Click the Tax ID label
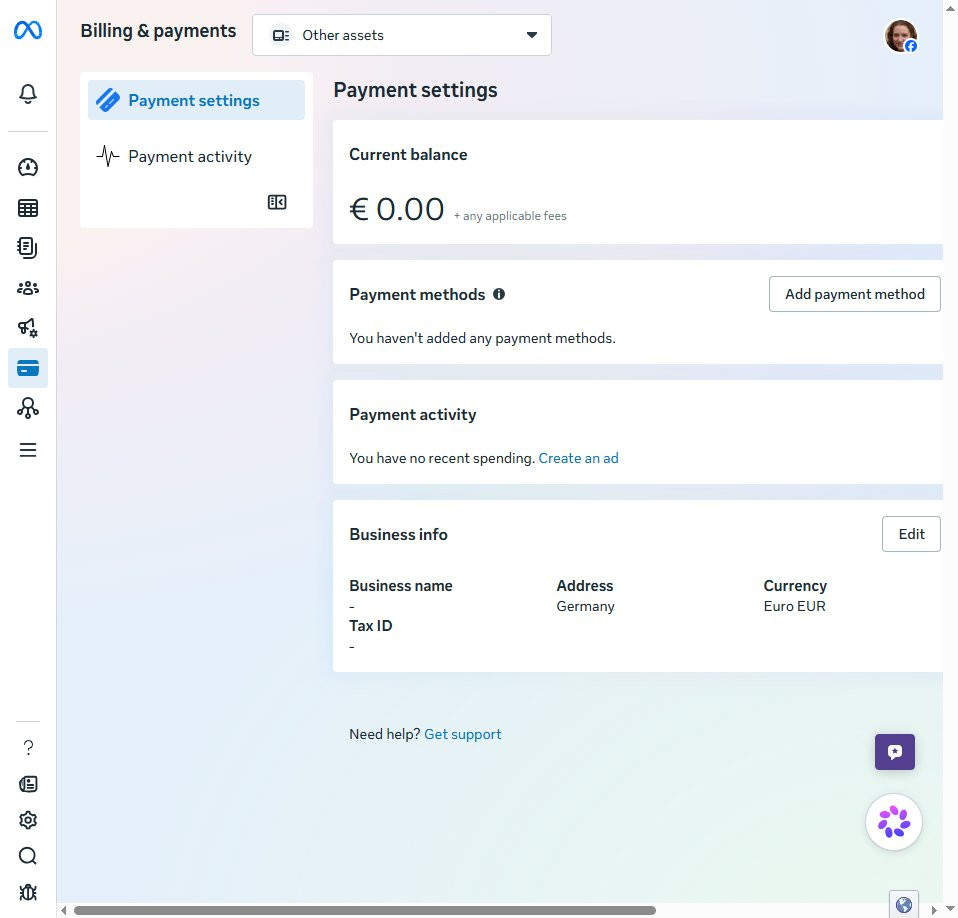The image size is (958, 918). 371,626
